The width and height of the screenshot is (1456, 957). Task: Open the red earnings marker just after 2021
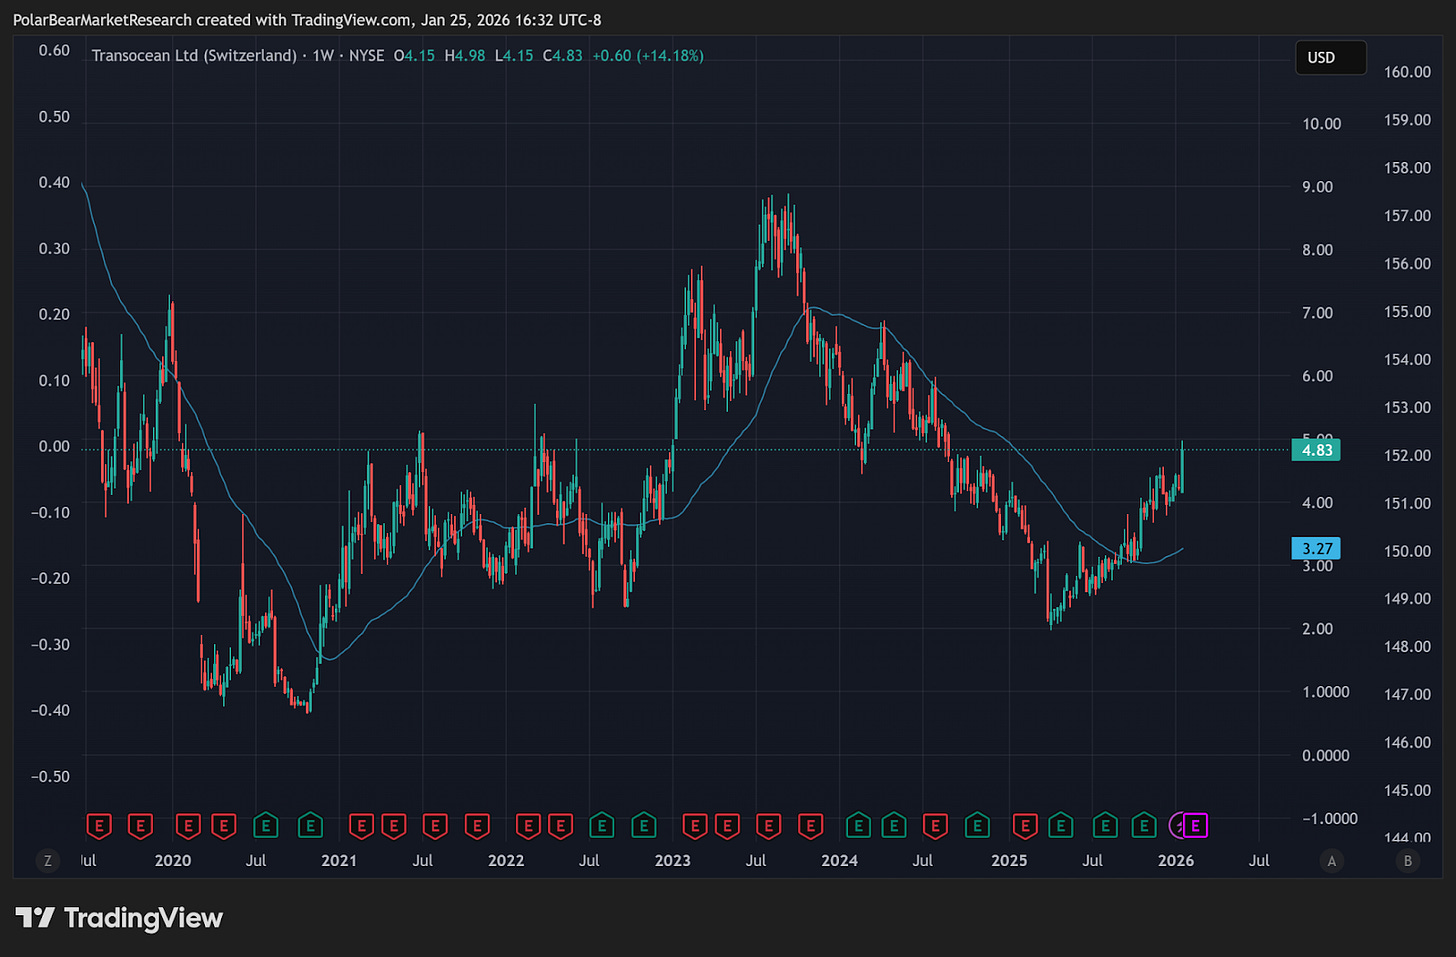point(361,826)
